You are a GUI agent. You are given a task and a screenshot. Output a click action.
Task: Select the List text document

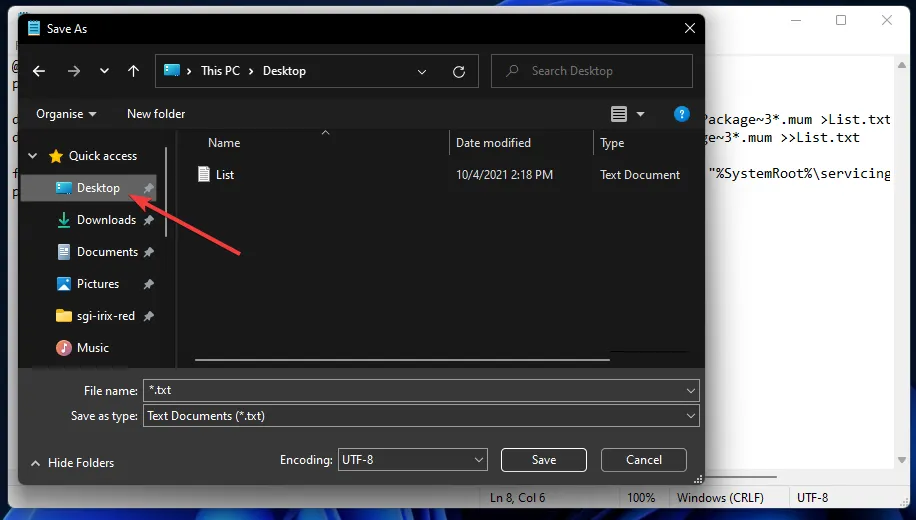[225, 175]
